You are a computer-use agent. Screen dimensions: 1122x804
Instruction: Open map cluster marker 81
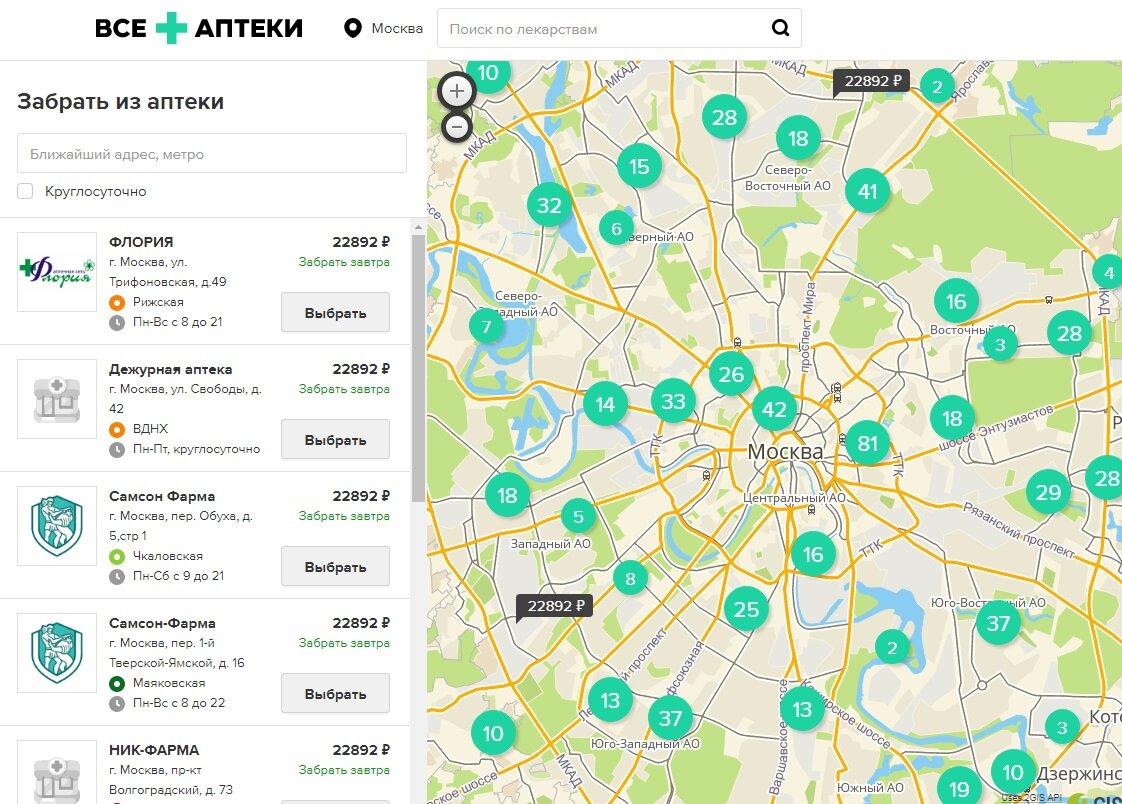(x=867, y=443)
